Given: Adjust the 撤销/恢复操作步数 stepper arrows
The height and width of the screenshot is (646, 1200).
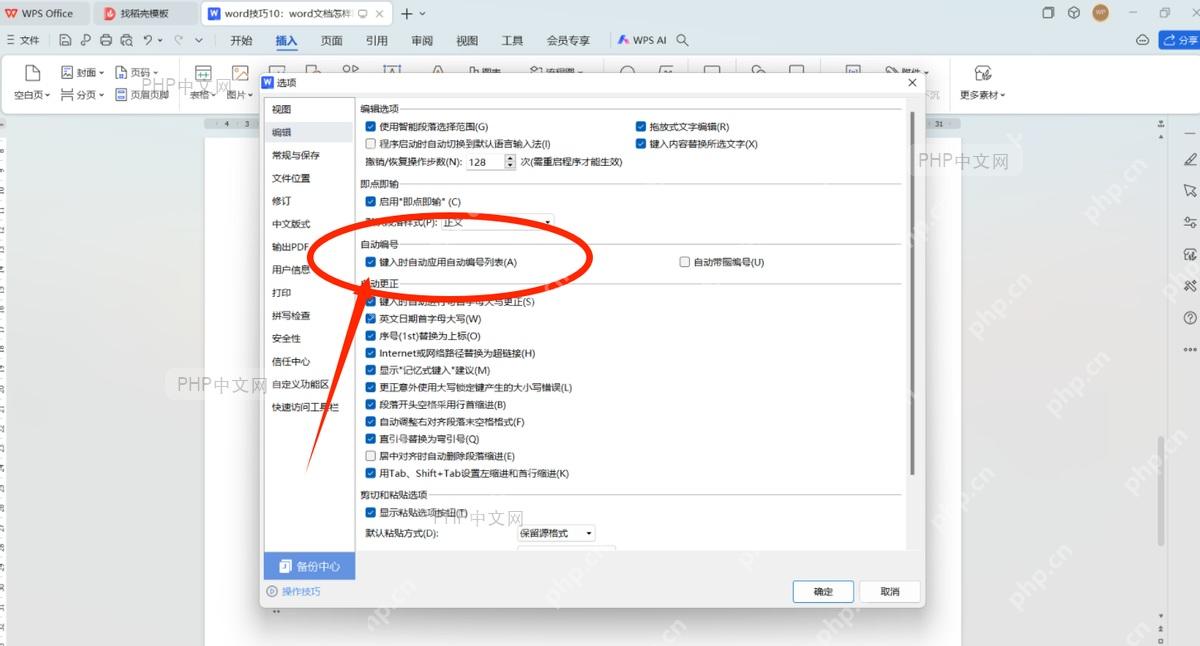Looking at the screenshot, I should (x=511, y=162).
